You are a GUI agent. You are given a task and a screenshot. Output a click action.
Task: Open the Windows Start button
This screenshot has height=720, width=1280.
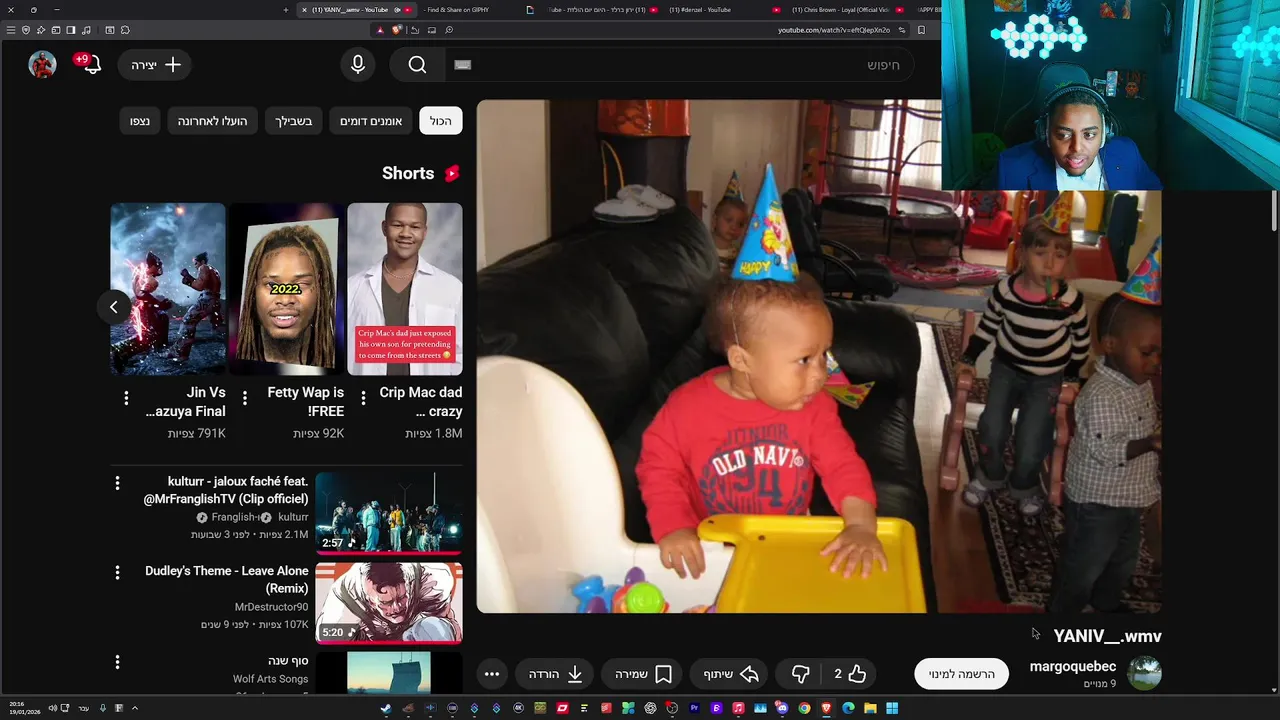pos(892,708)
